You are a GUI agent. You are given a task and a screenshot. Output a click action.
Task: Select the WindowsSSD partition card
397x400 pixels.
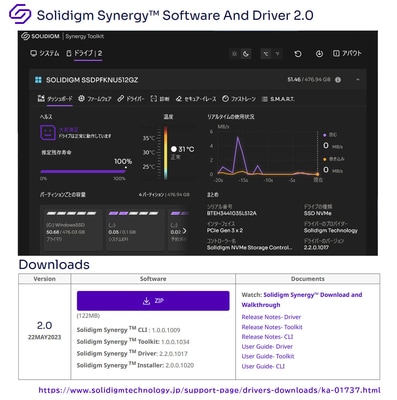71,229
